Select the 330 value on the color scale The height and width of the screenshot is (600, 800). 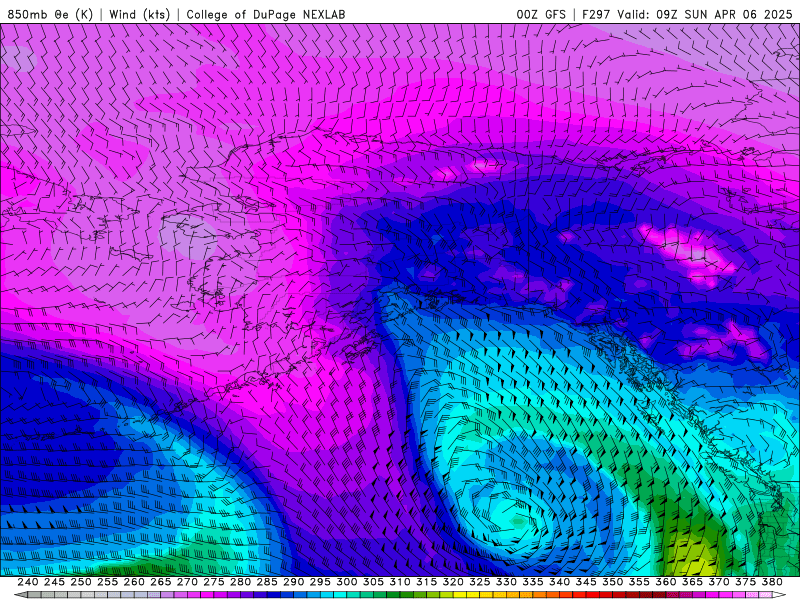506,582
